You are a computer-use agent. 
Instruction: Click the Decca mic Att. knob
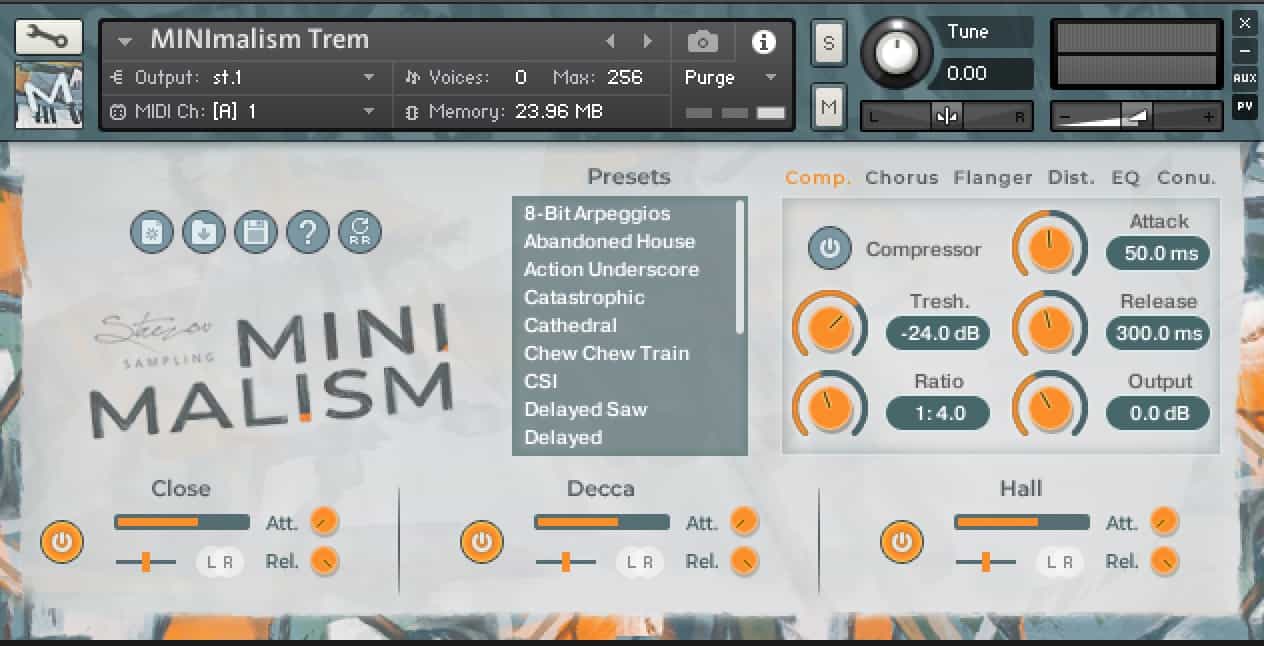(x=744, y=521)
